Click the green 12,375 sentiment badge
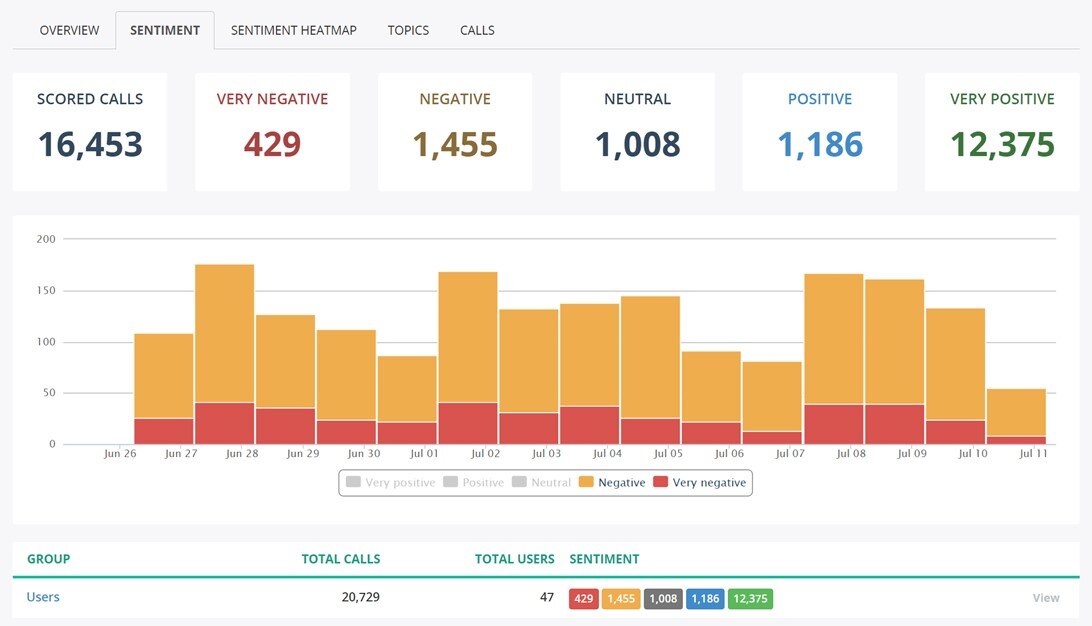This screenshot has width=1092, height=626. tap(750, 599)
